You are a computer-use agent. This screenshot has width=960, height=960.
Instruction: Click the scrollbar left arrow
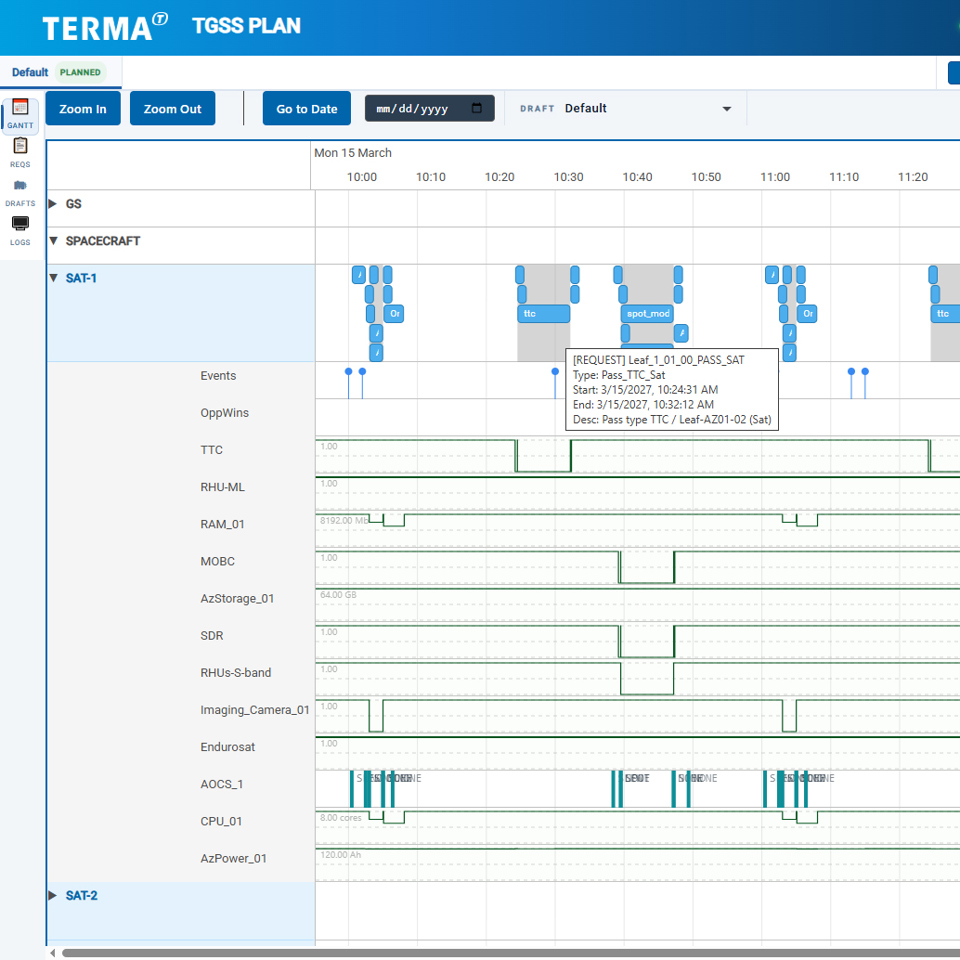pyautogui.click(x=53, y=953)
